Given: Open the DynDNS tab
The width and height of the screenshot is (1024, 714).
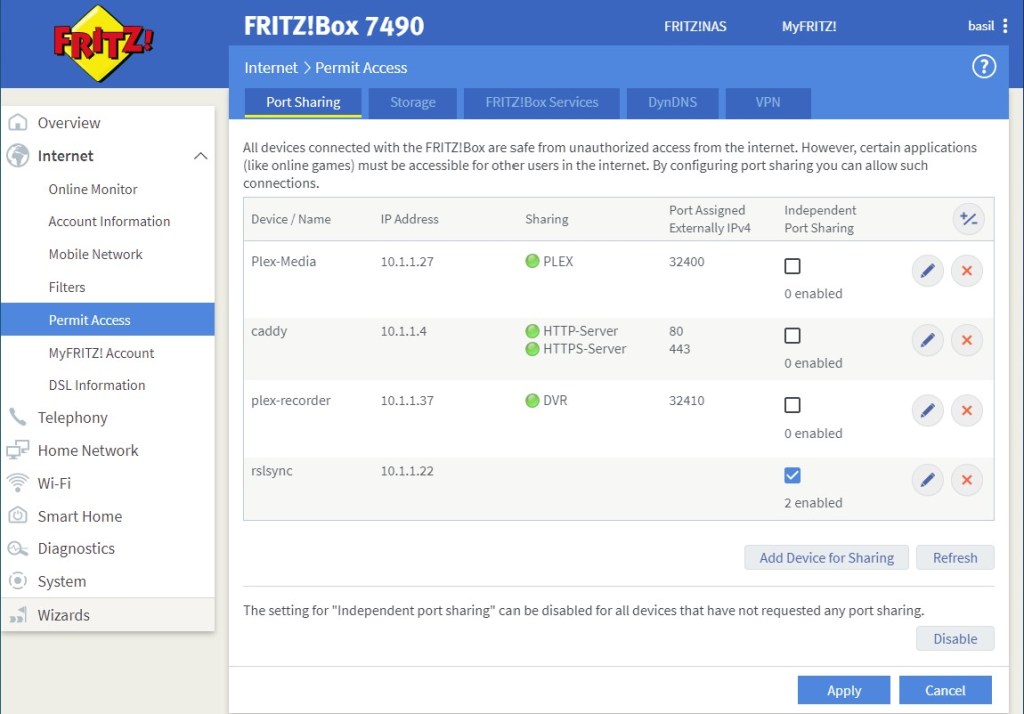Looking at the screenshot, I should click(673, 103).
